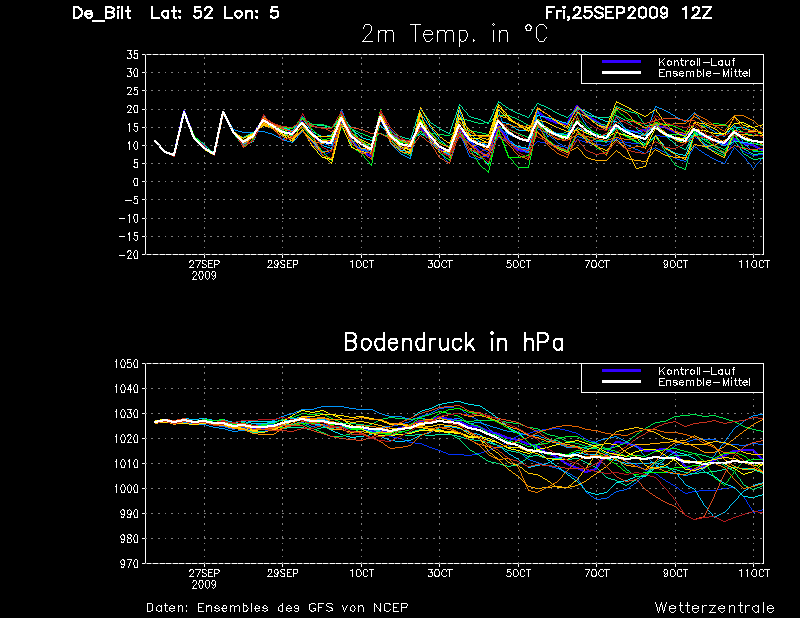800x618 pixels.
Task: Click the blue Kontroll-Lauf swatch in pressure legend
Action: click(621, 371)
